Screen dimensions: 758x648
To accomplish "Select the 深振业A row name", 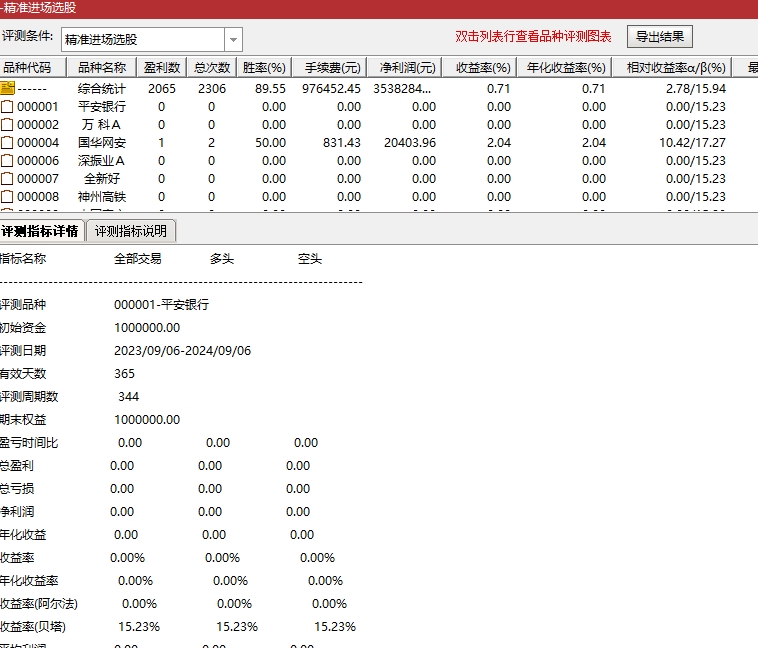I will (102, 161).
